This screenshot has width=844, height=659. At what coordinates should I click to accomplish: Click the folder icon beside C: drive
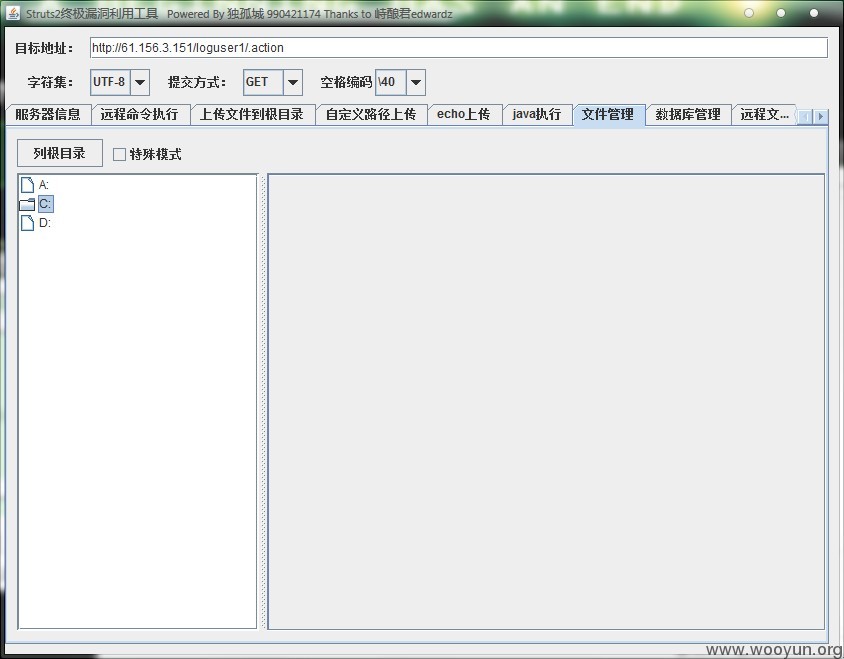pos(27,204)
